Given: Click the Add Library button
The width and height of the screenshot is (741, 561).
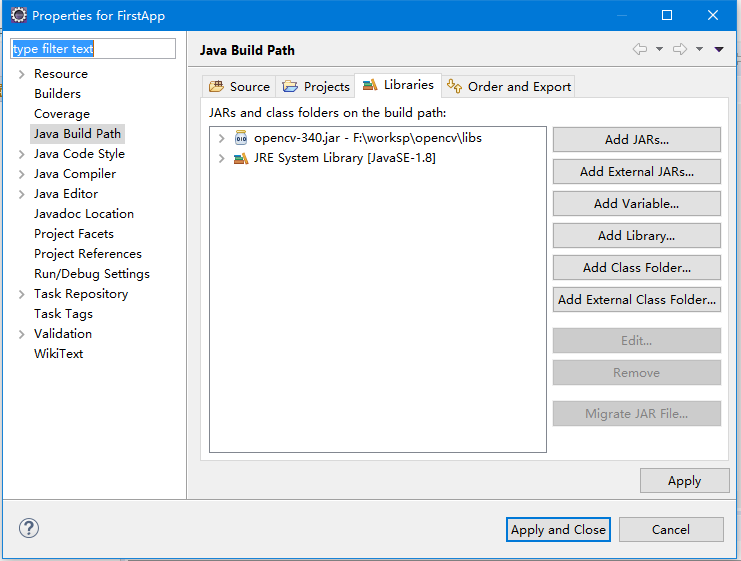Looking at the screenshot, I should 636,236.
